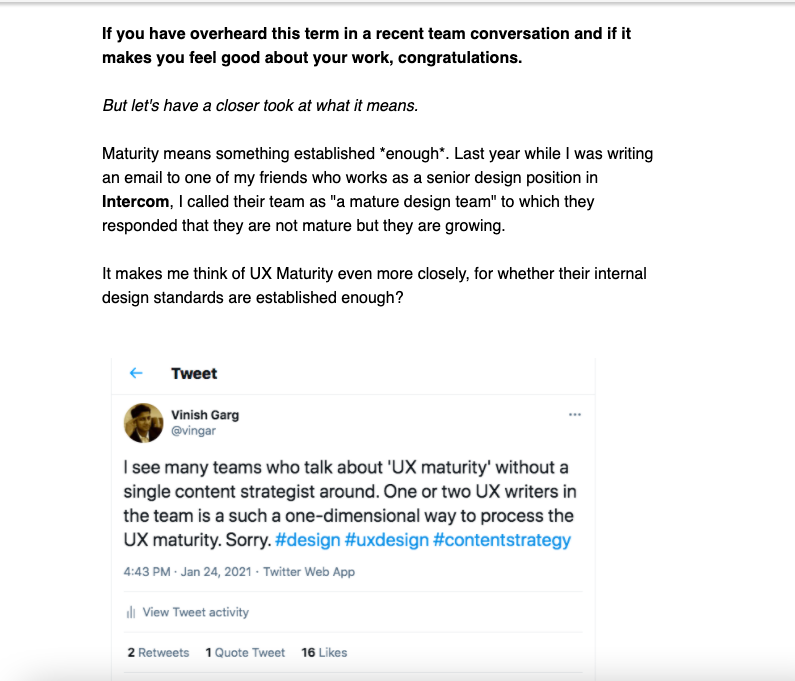Open the Vinish Garg profile name

[205, 414]
